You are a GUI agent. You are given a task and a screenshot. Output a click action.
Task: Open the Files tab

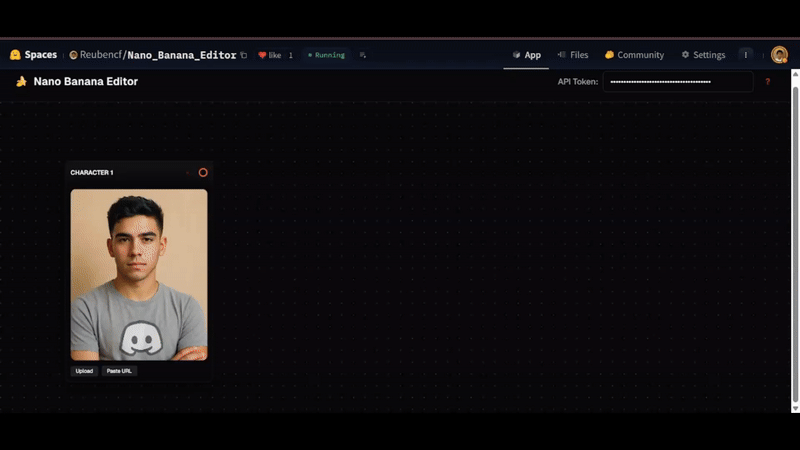click(x=573, y=55)
